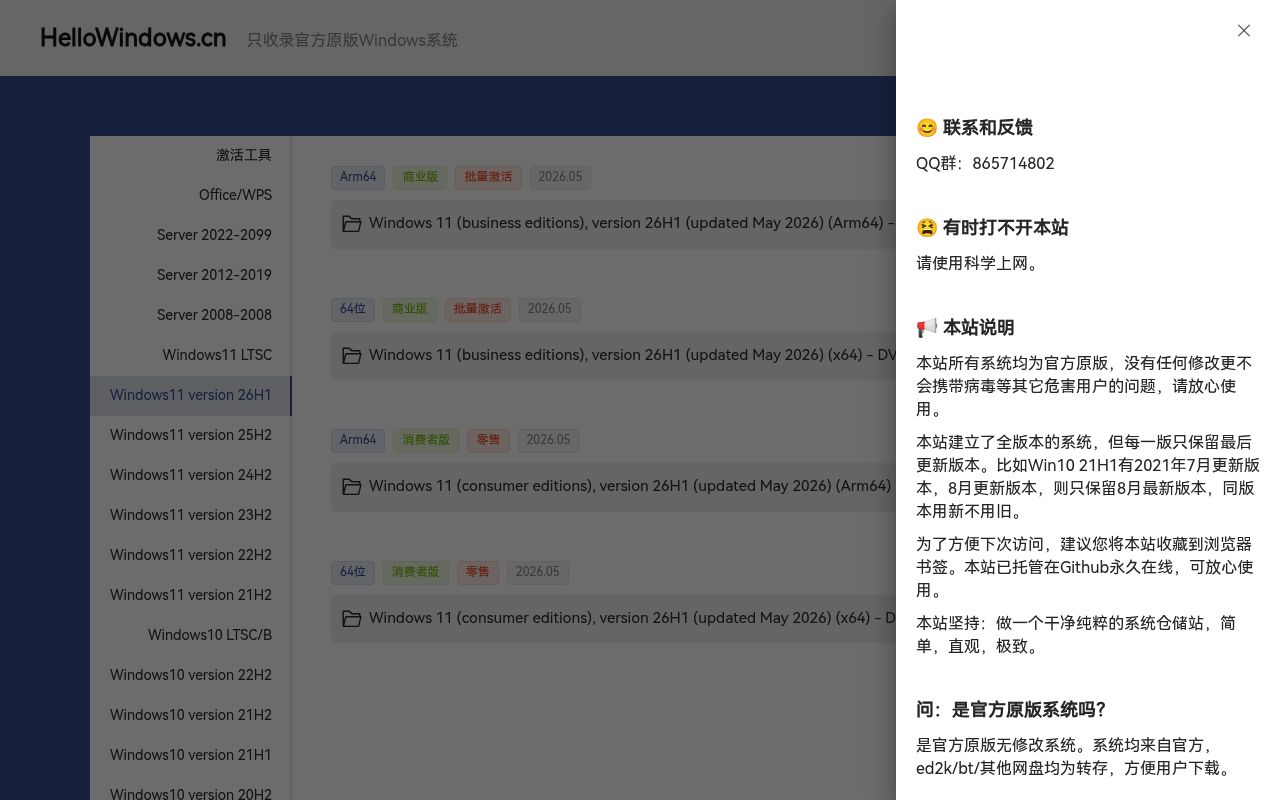Image resolution: width=1280 pixels, height=800 pixels.
Task: Go to Windows11 version 21H2
Action: 191,595
